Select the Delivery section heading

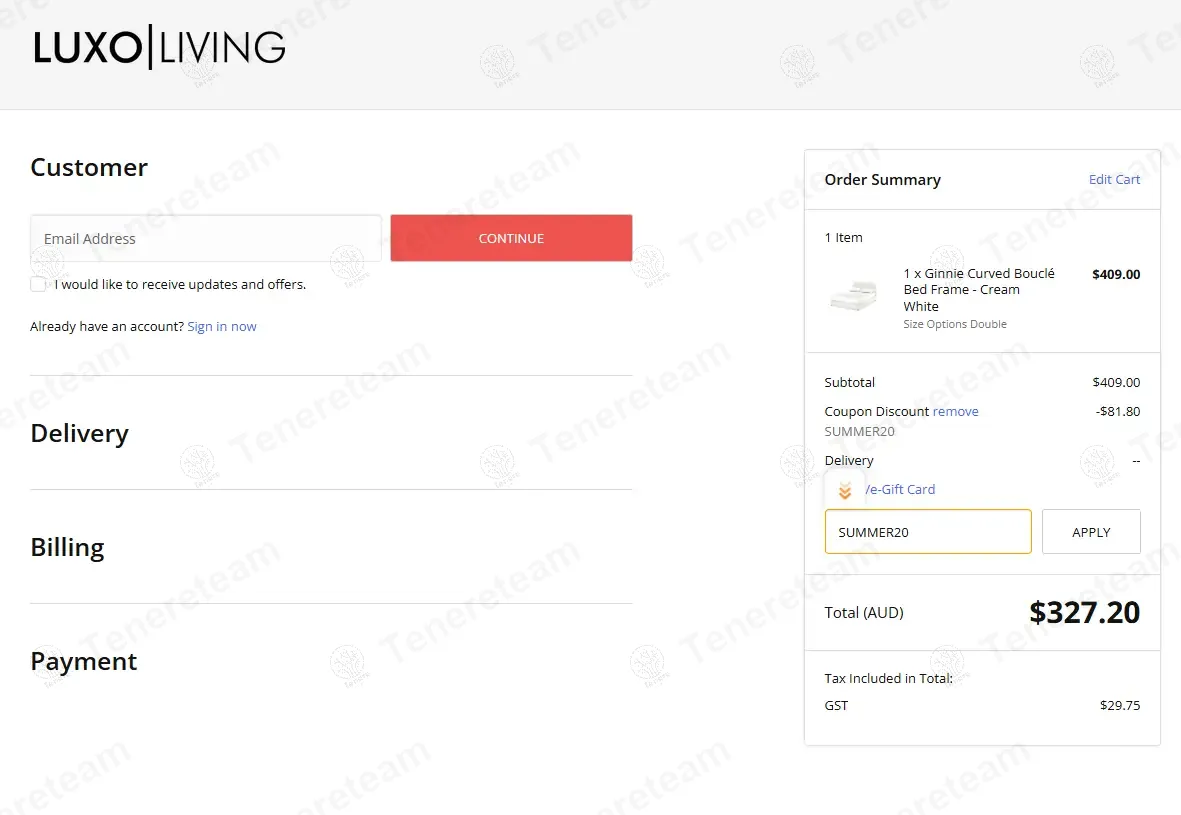pyautogui.click(x=80, y=433)
